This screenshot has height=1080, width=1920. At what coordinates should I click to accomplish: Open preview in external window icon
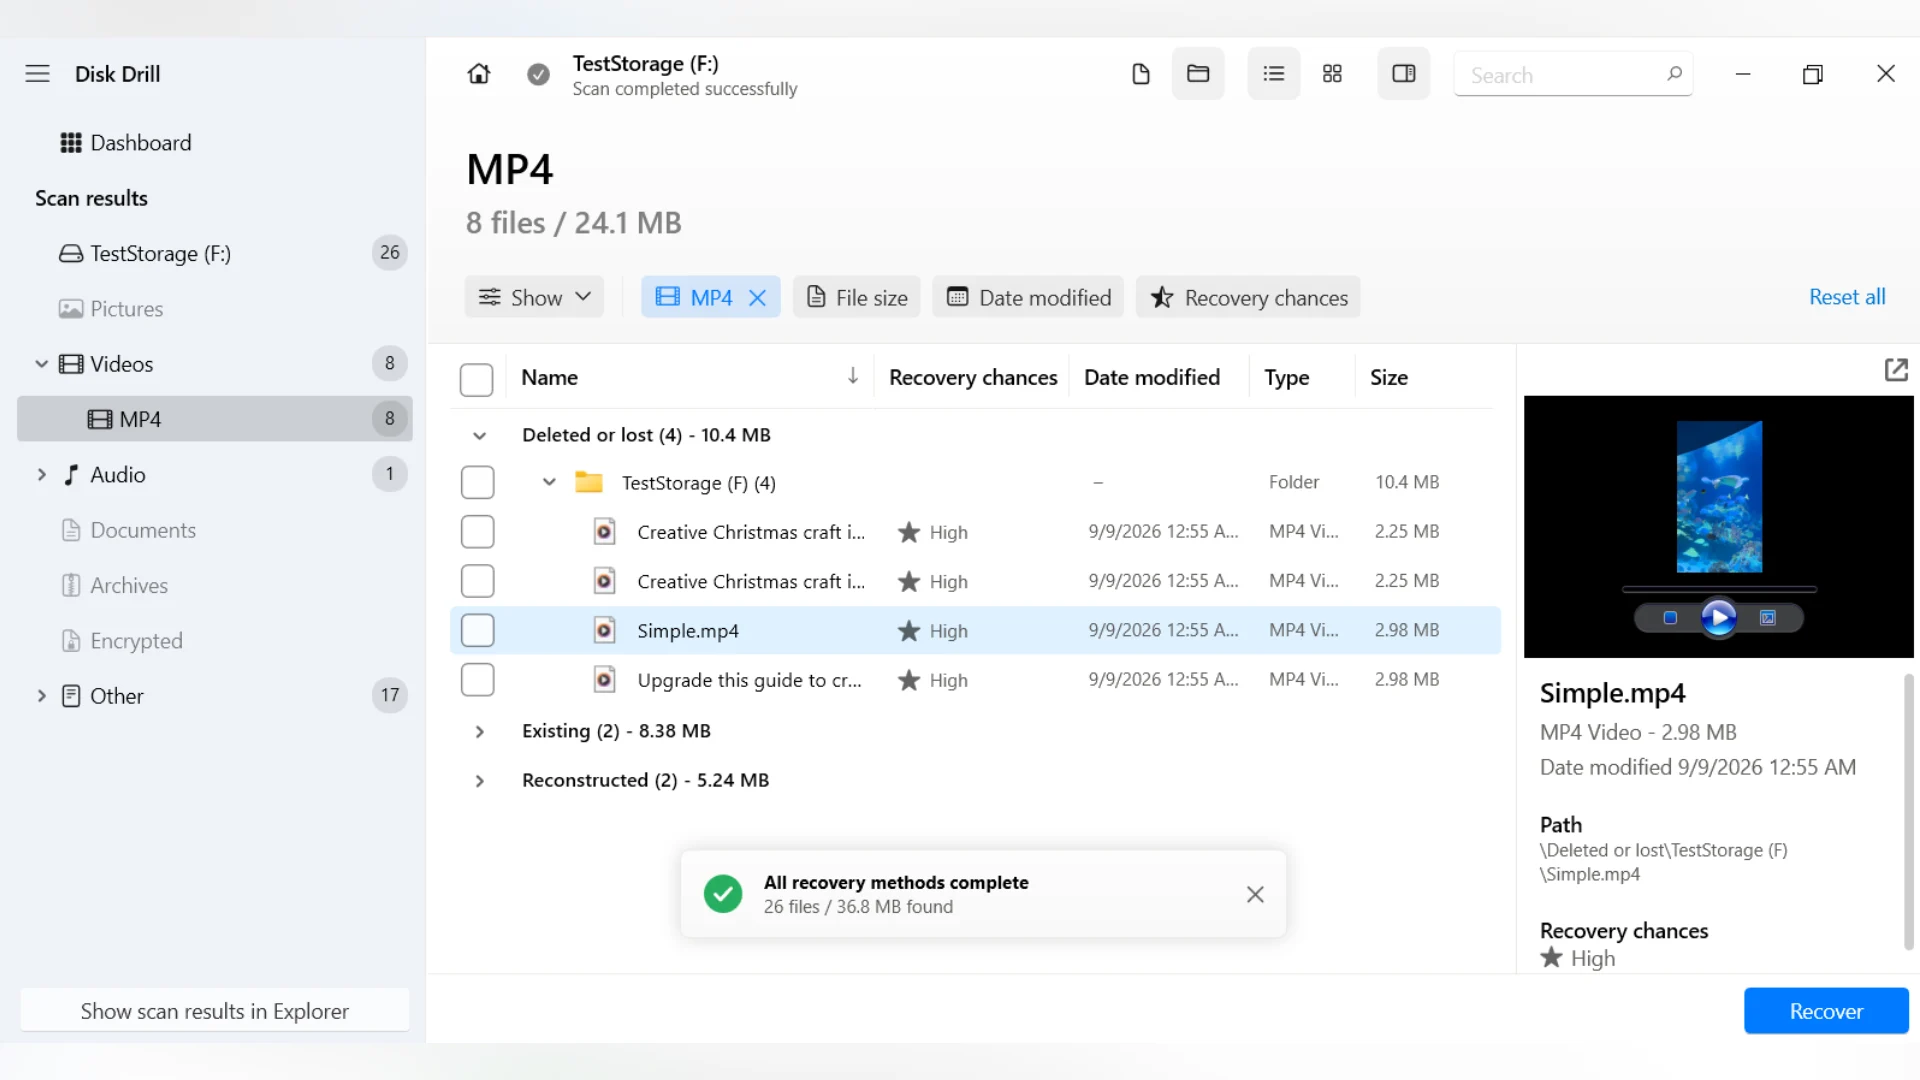click(1895, 370)
